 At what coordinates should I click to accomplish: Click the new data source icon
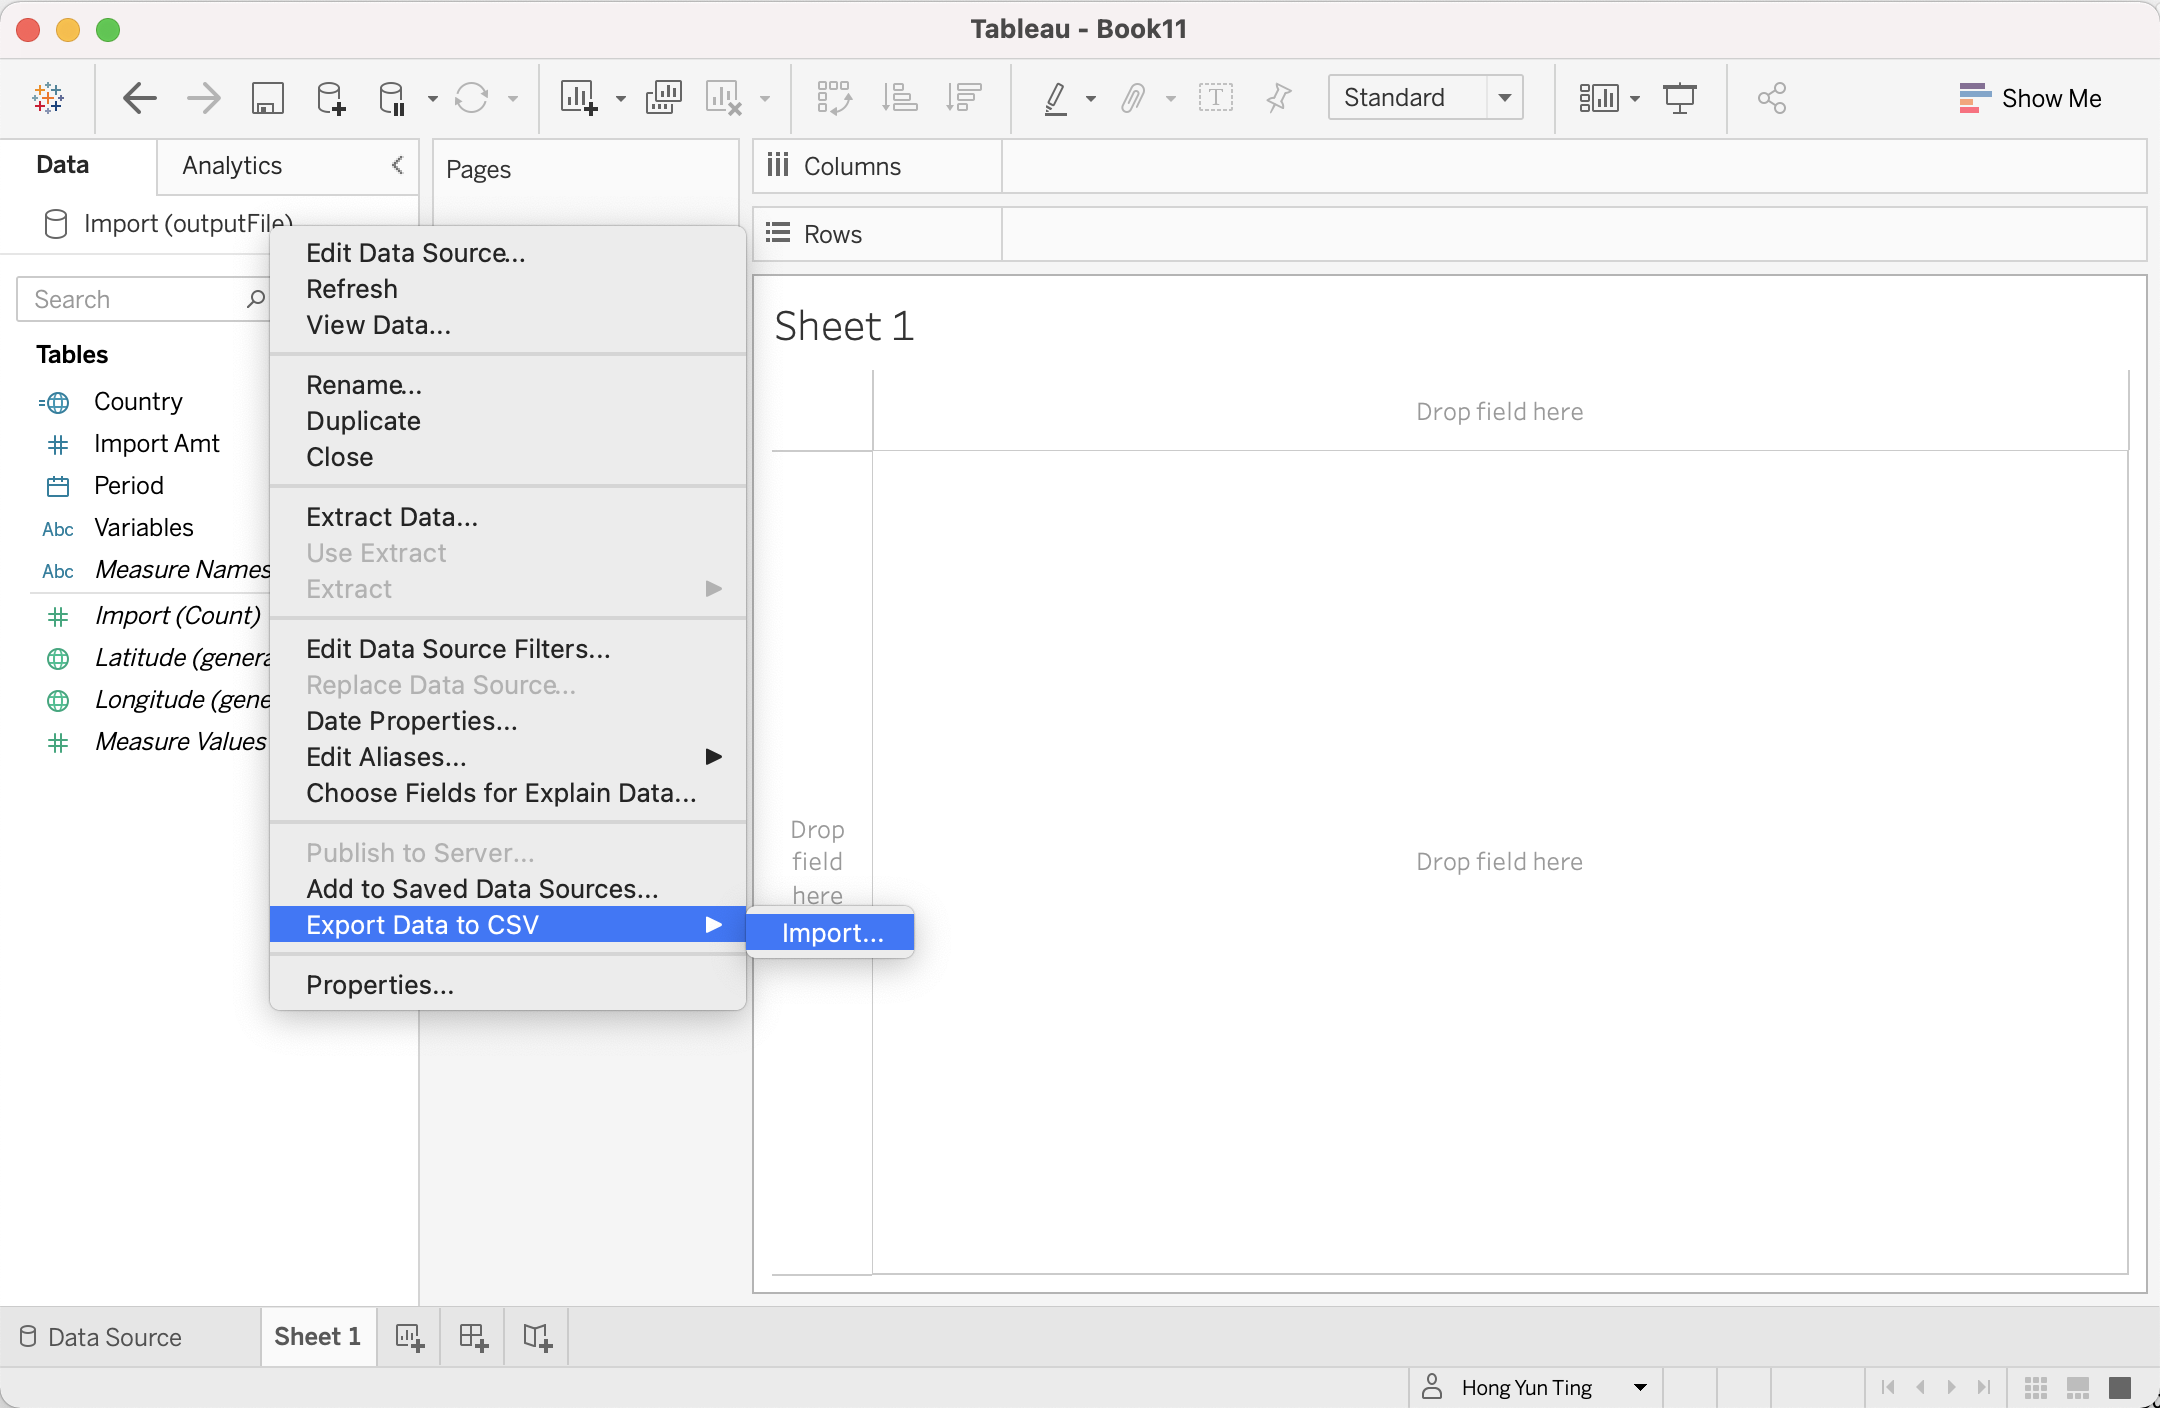click(330, 98)
